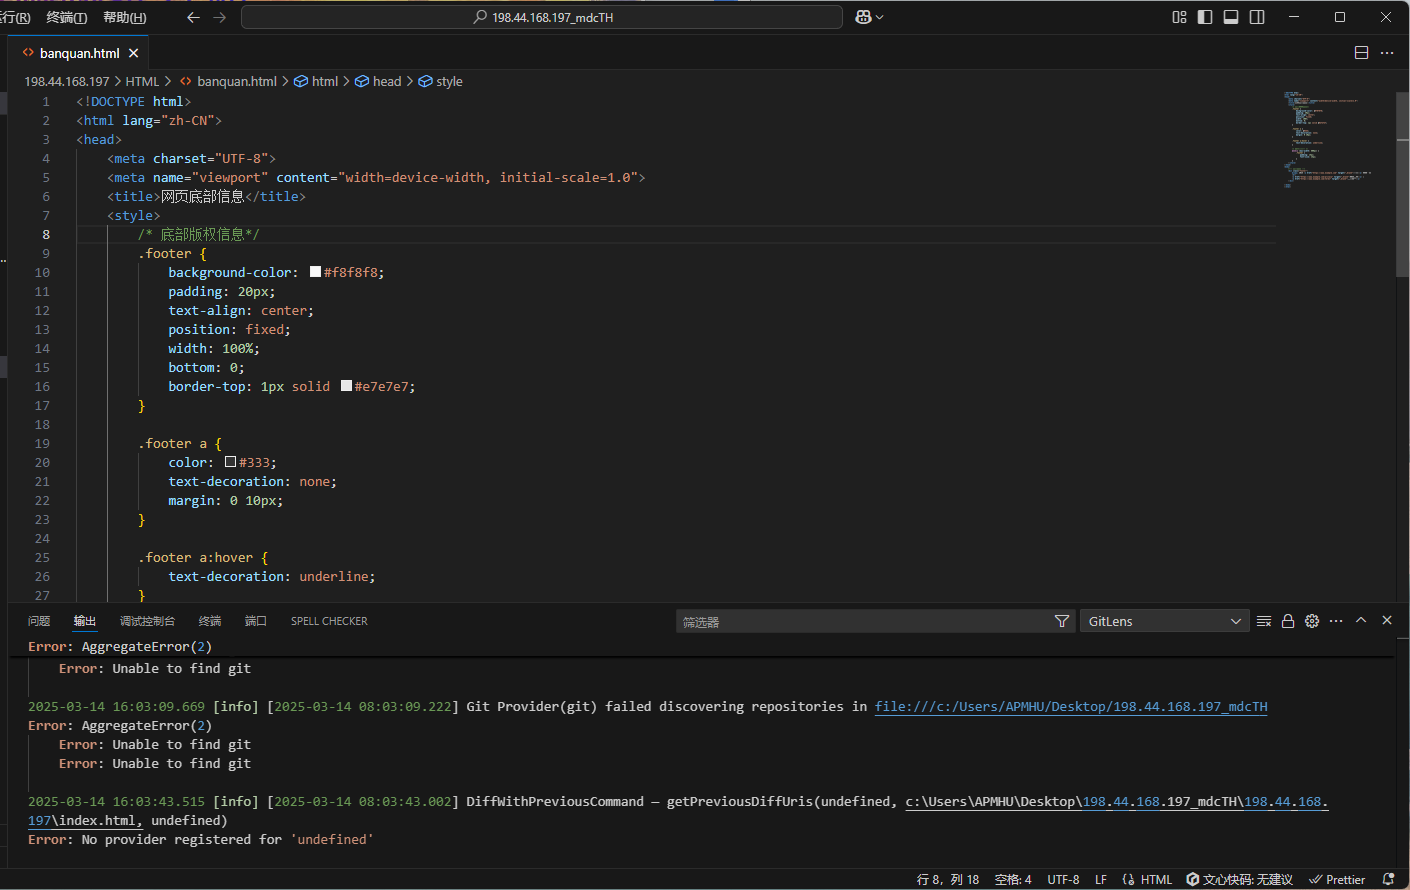Toggle output auto-scroll lock icon
The width and height of the screenshot is (1410, 890).
click(x=1288, y=621)
